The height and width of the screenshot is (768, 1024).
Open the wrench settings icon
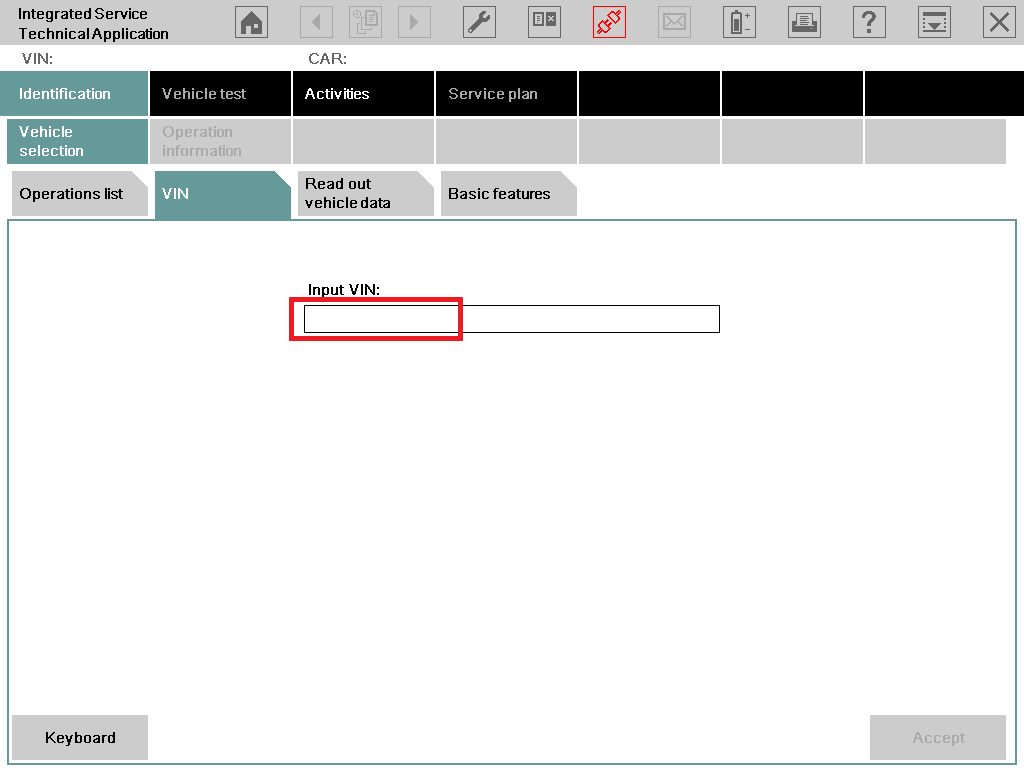pyautogui.click(x=479, y=22)
